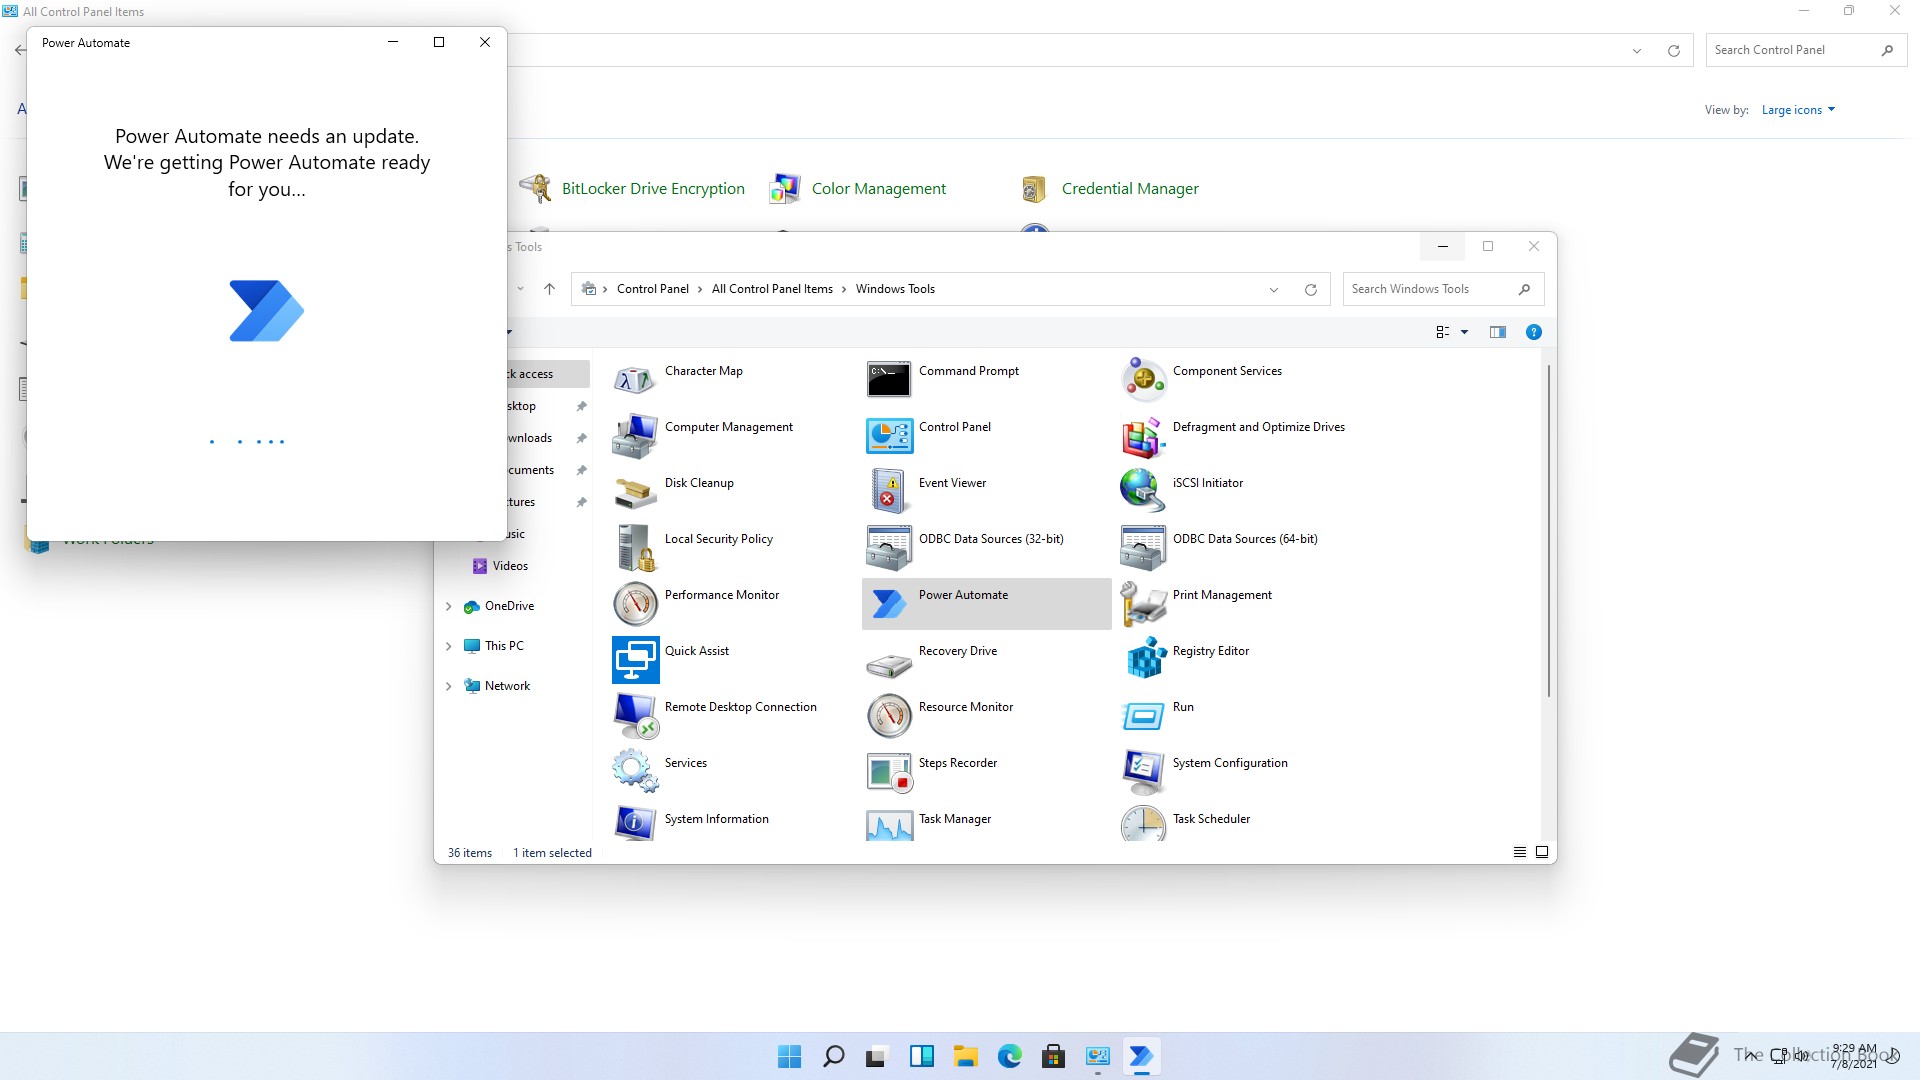Select the Run icon

(x=1143, y=716)
